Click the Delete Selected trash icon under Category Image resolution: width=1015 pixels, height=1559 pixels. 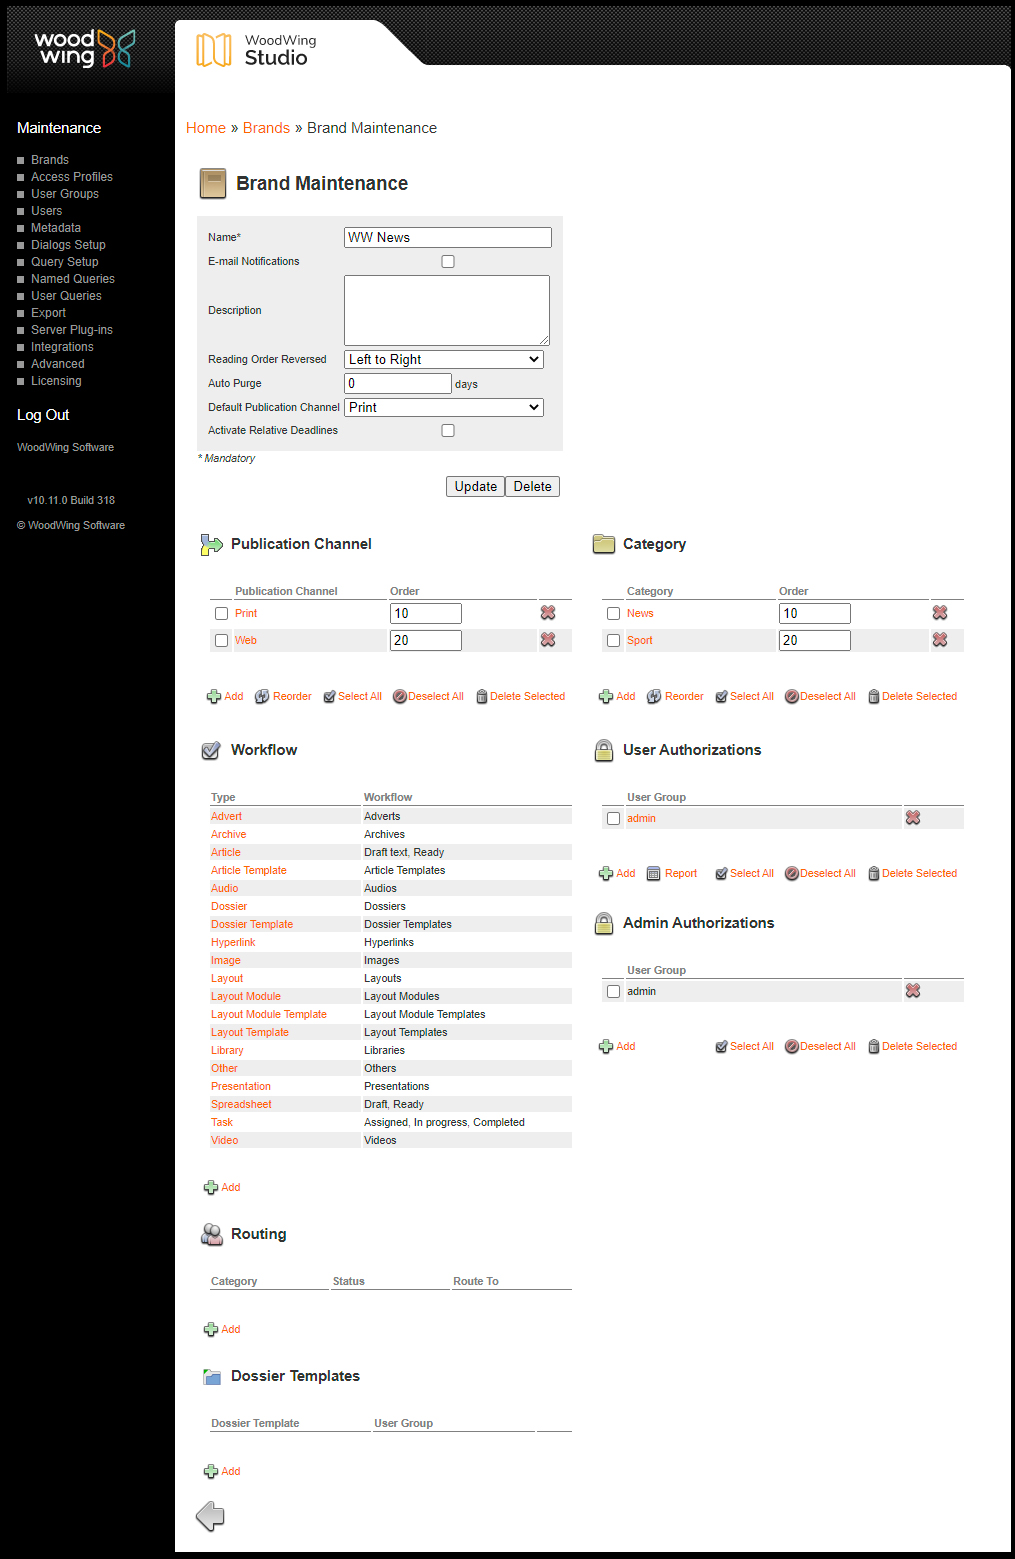874,696
